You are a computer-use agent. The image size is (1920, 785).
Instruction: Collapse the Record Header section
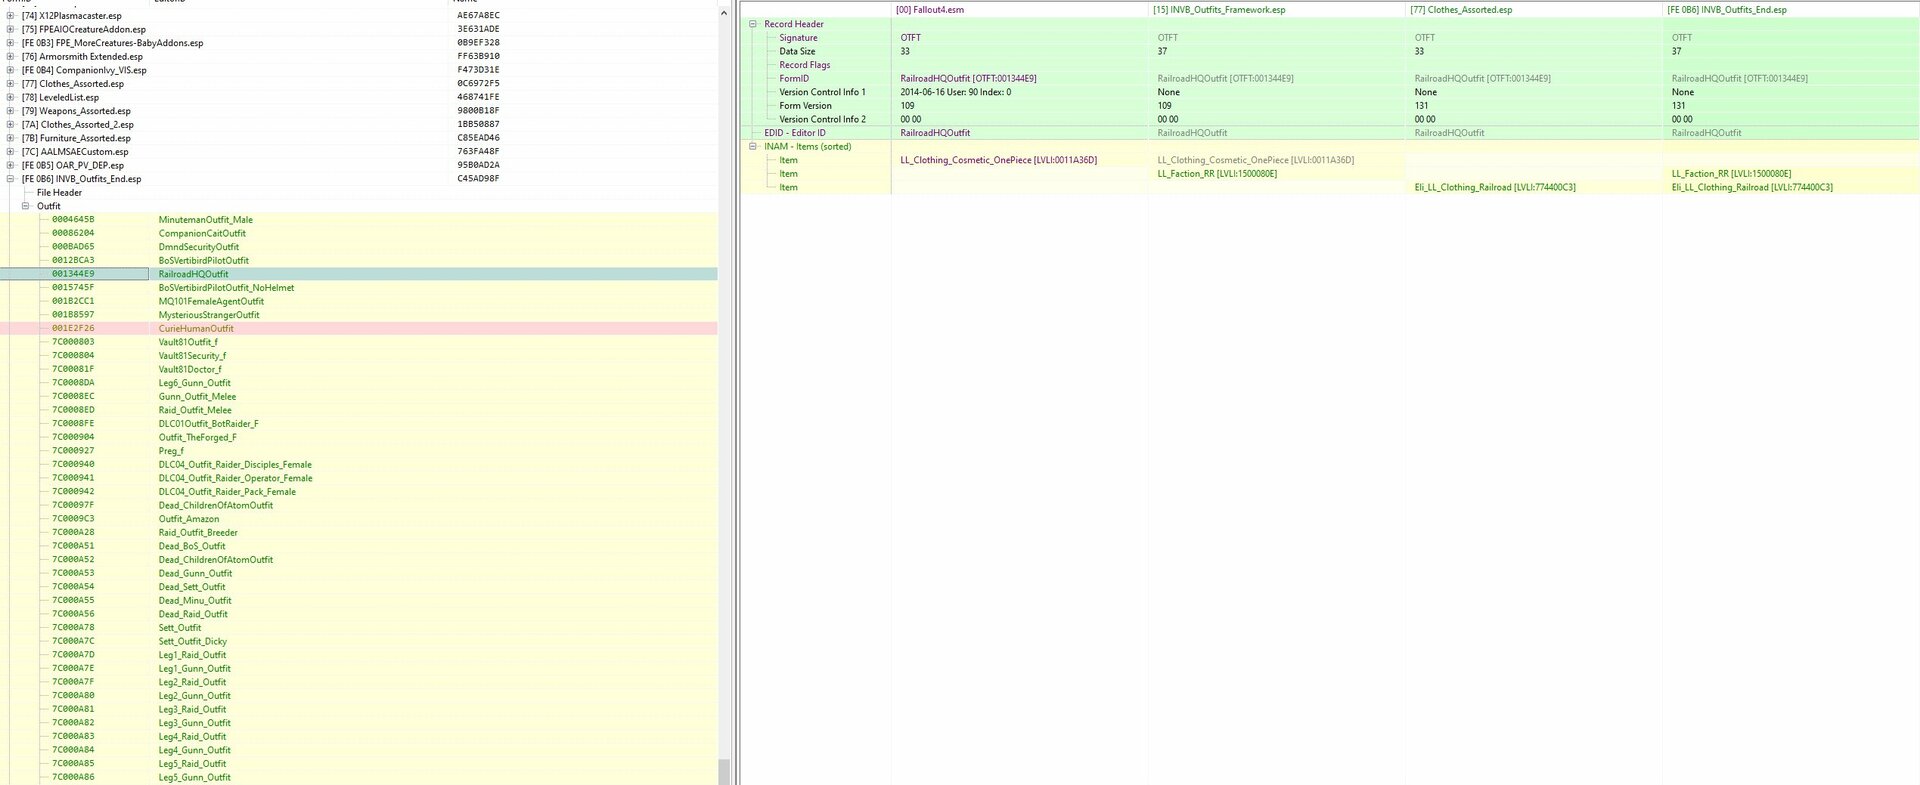[x=753, y=24]
